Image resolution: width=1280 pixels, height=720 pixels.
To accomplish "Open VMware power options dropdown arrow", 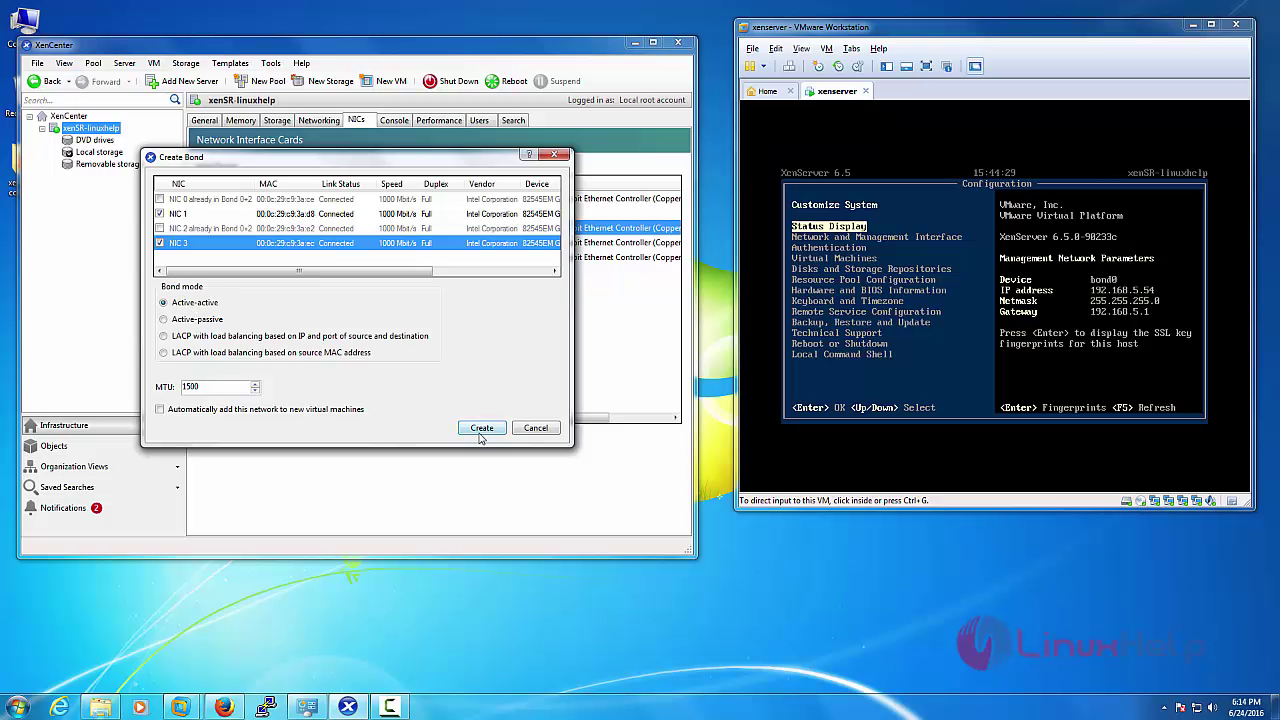I will [x=764, y=66].
